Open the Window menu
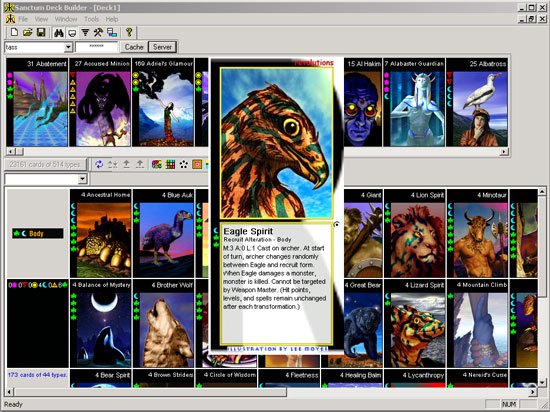 point(66,19)
